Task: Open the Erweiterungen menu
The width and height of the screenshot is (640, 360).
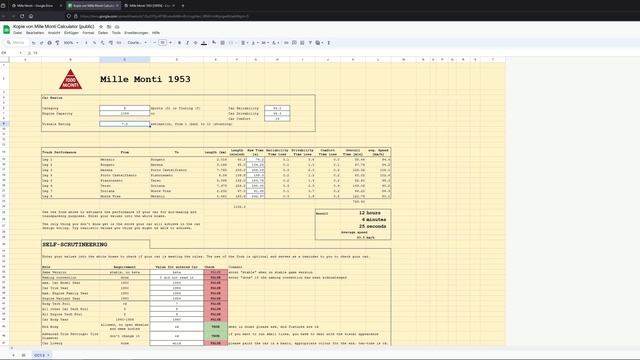Action: (x=136, y=33)
